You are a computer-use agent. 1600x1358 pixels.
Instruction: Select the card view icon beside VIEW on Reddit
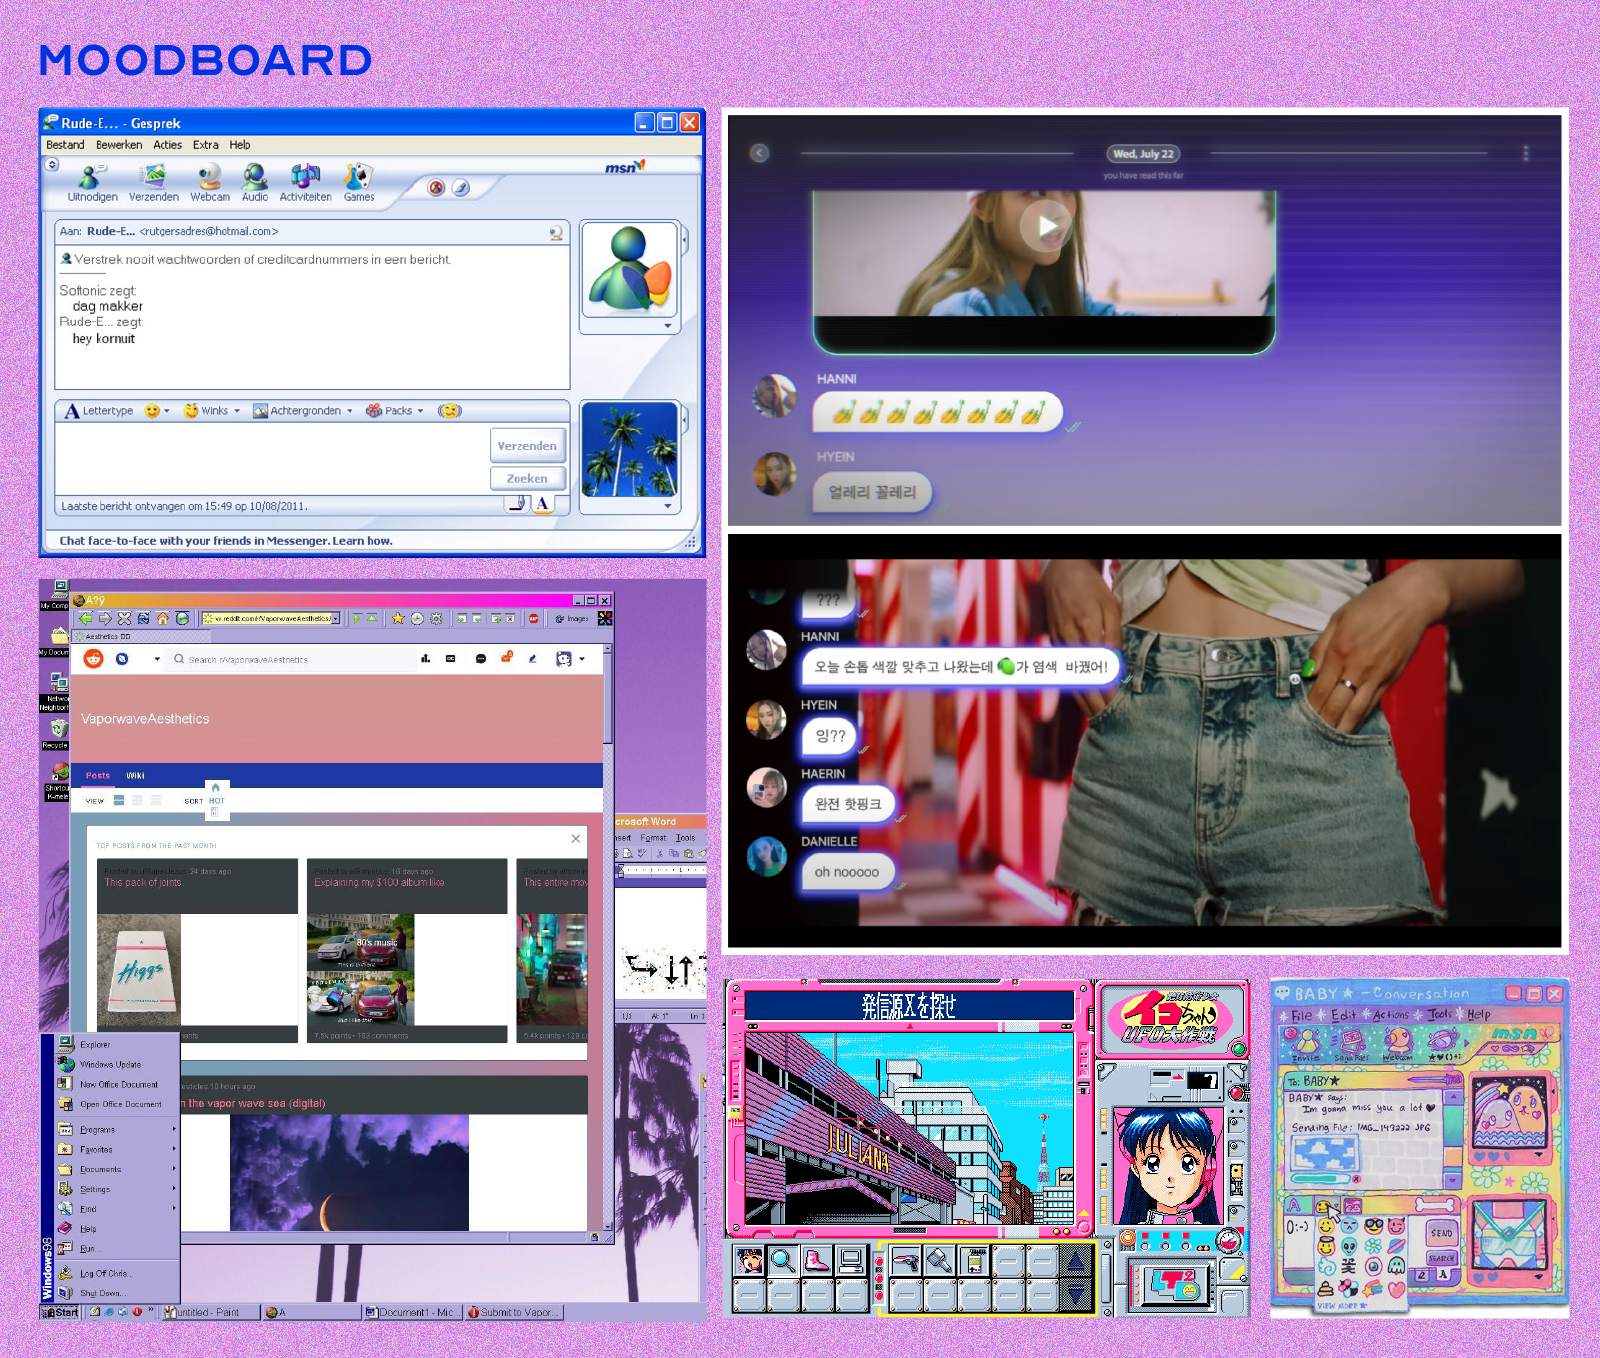tap(119, 800)
